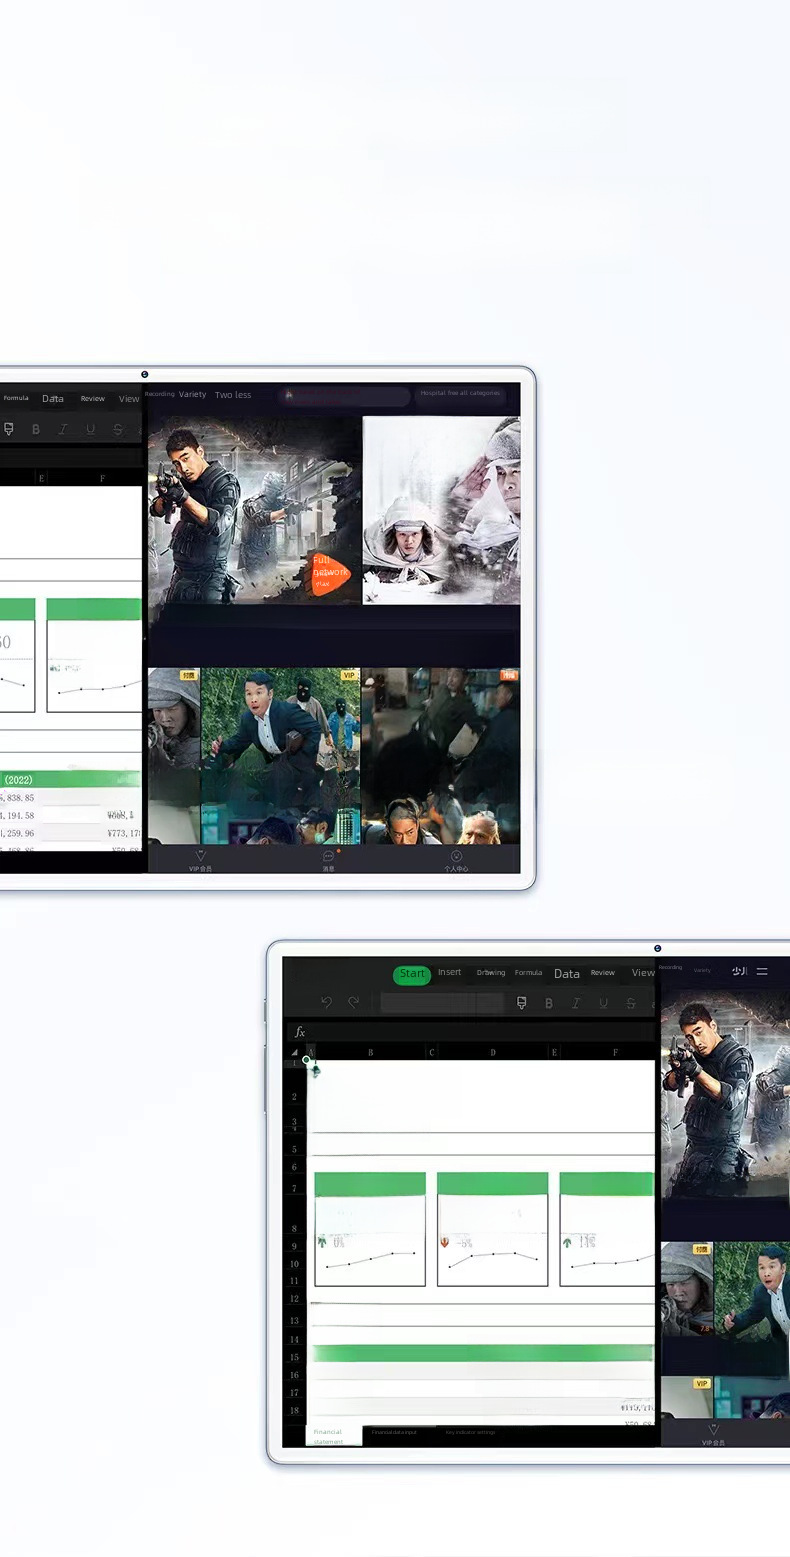Click the fx function icon in lower tablet
Viewport: 790px width, 1557px height.
(x=299, y=1032)
